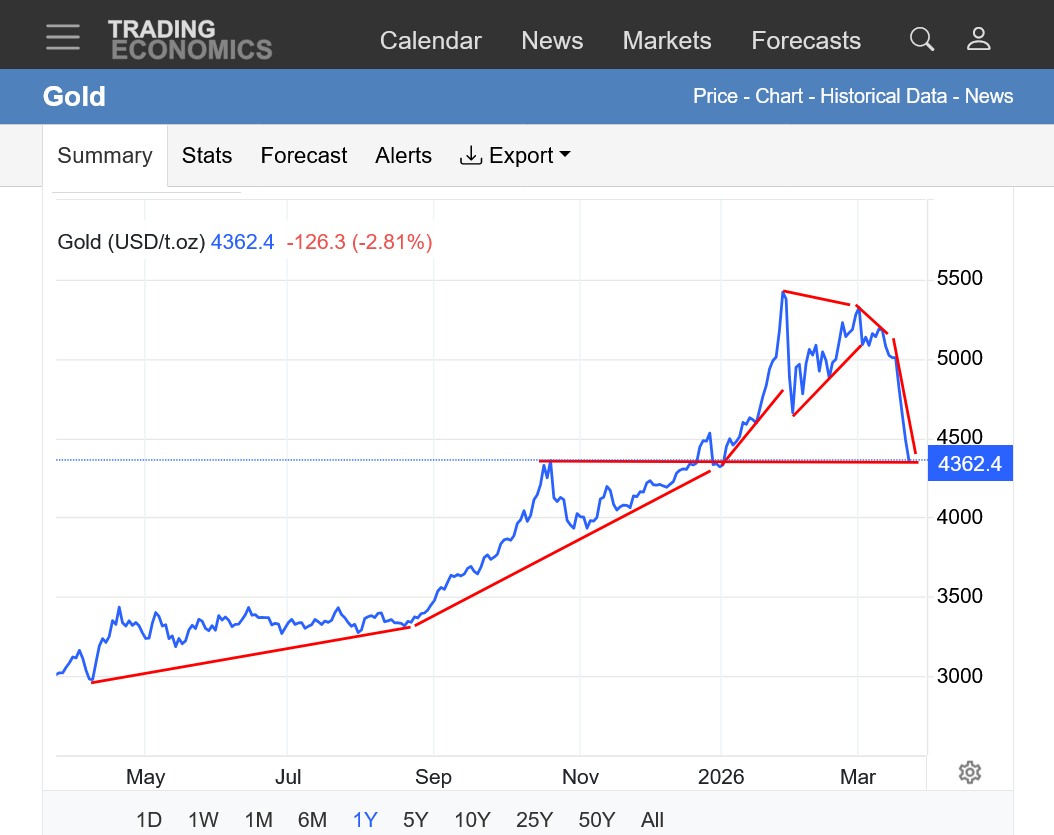Click the search magnifier icon
Viewport: 1054px width, 835px height.
tap(921, 39)
